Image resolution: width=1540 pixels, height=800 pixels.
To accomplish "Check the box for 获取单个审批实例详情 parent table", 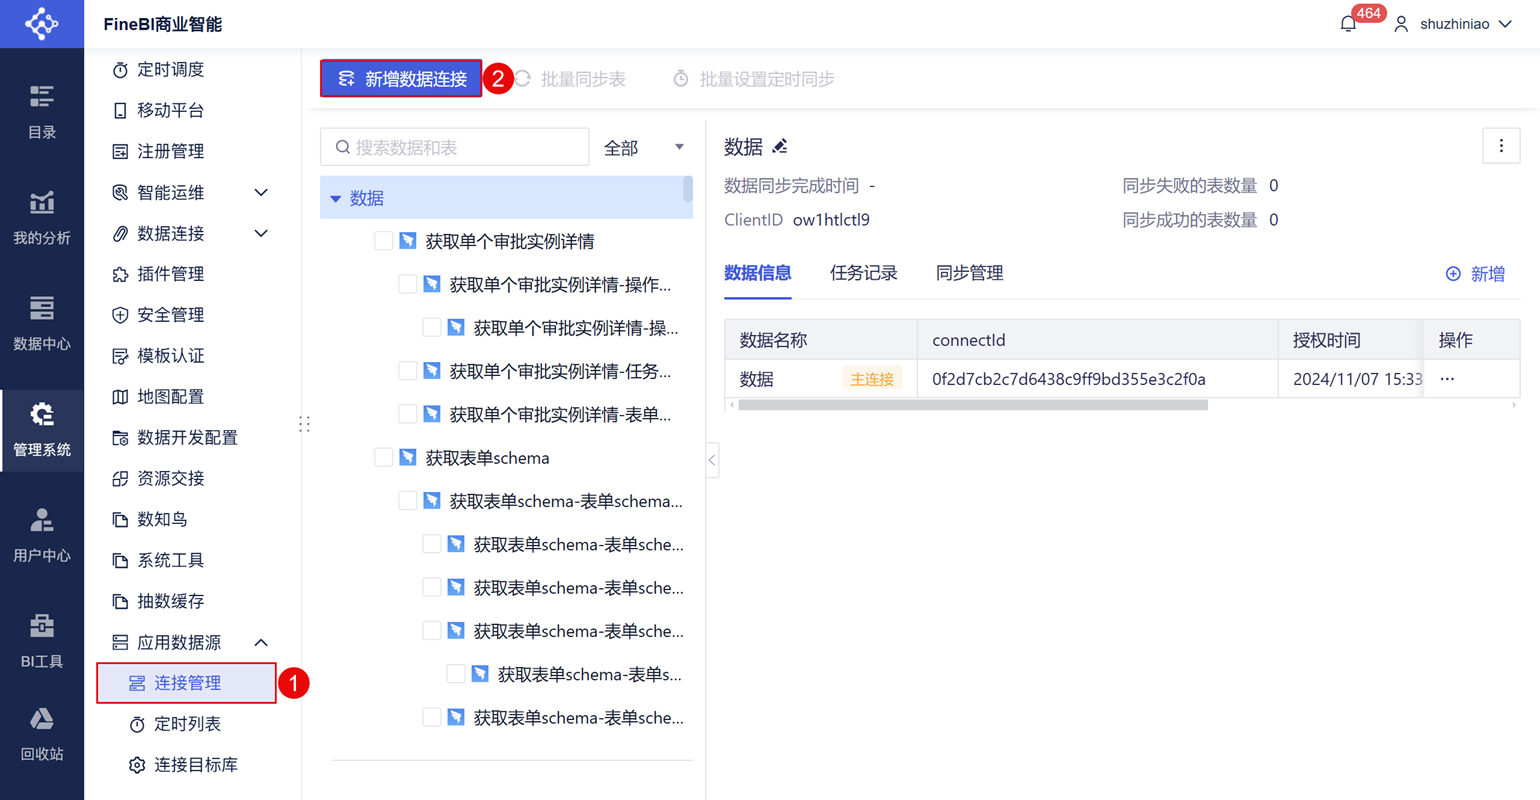I will point(383,241).
